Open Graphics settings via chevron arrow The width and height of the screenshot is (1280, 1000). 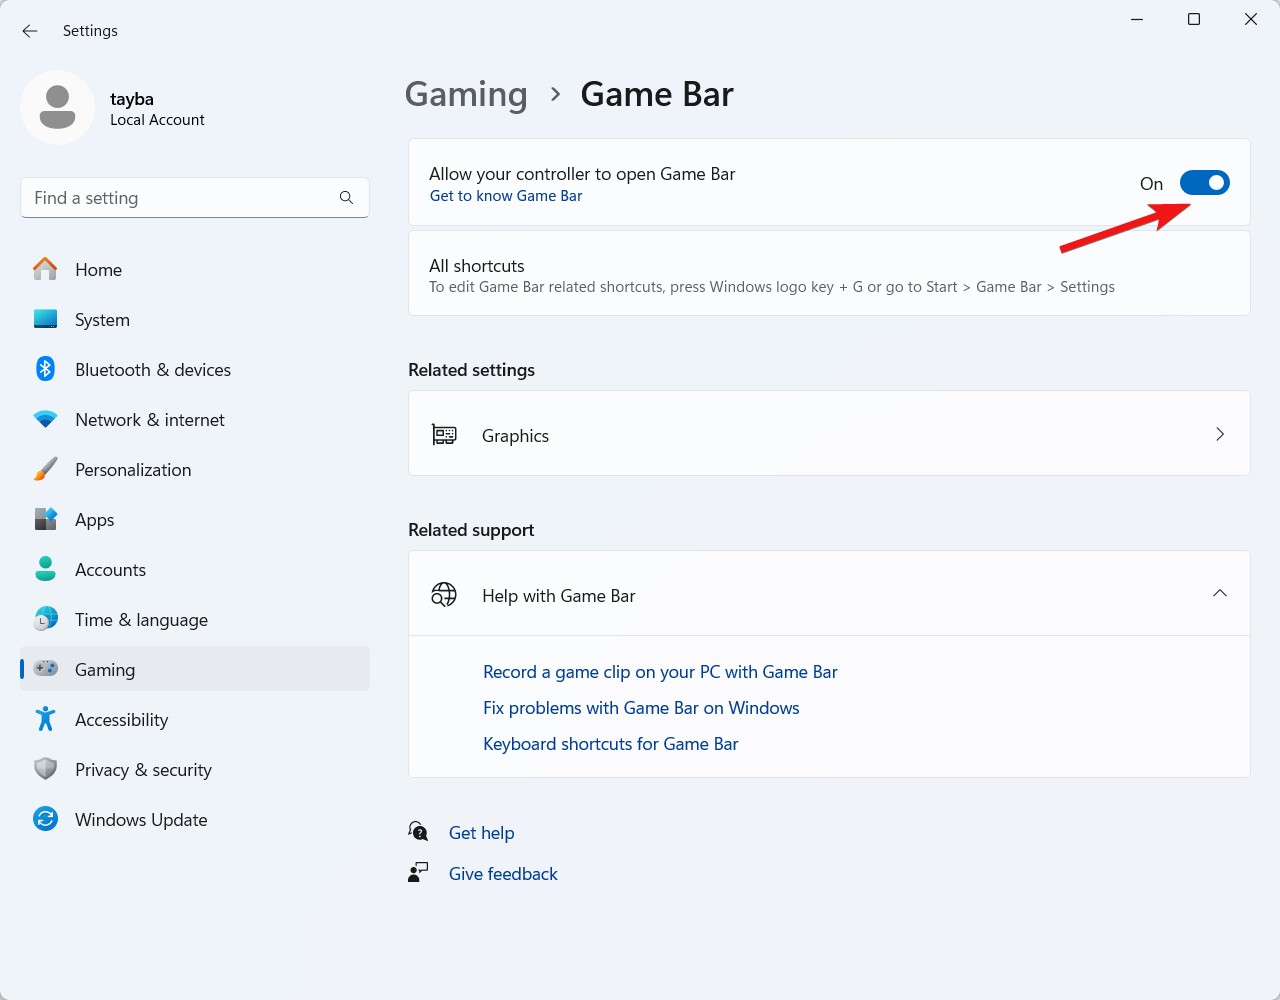pyautogui.click(x=1219, y=434)
